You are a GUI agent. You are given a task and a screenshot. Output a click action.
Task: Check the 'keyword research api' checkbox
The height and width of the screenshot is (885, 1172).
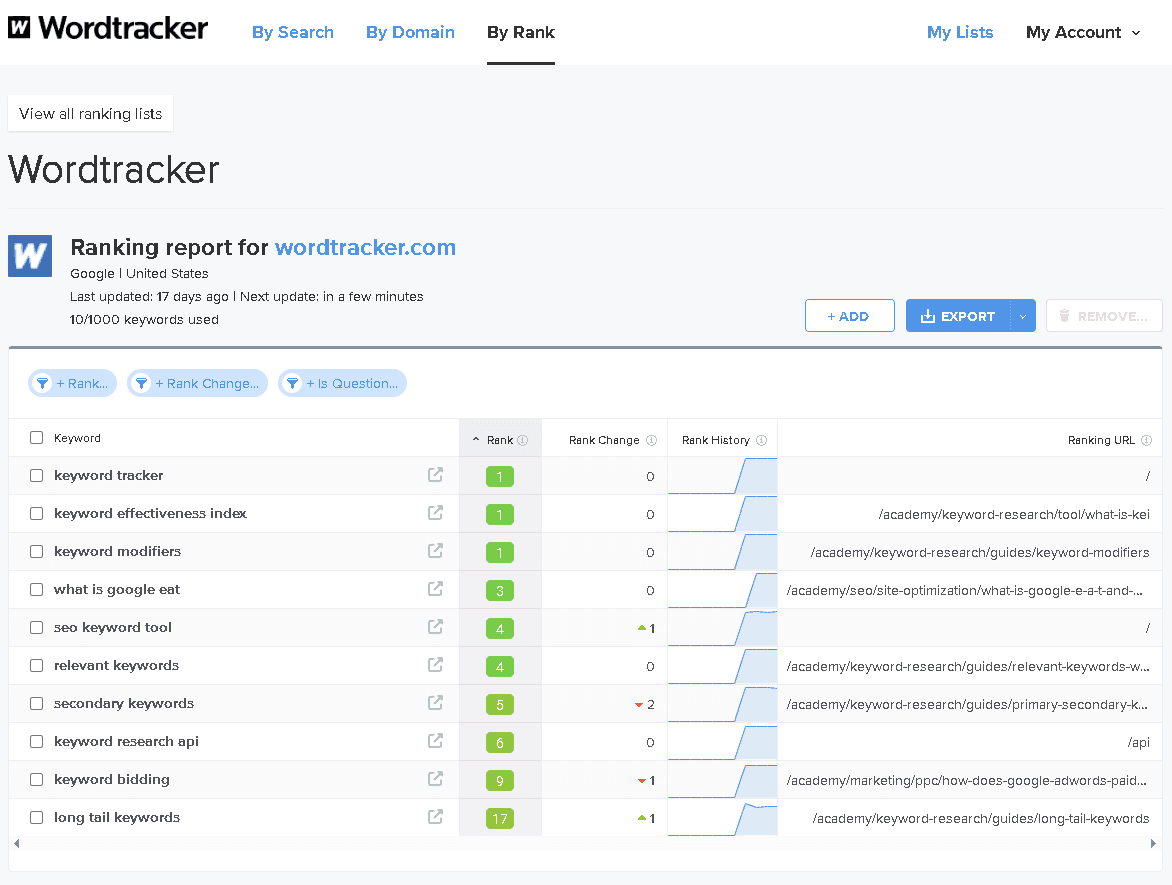click(37, 741)
